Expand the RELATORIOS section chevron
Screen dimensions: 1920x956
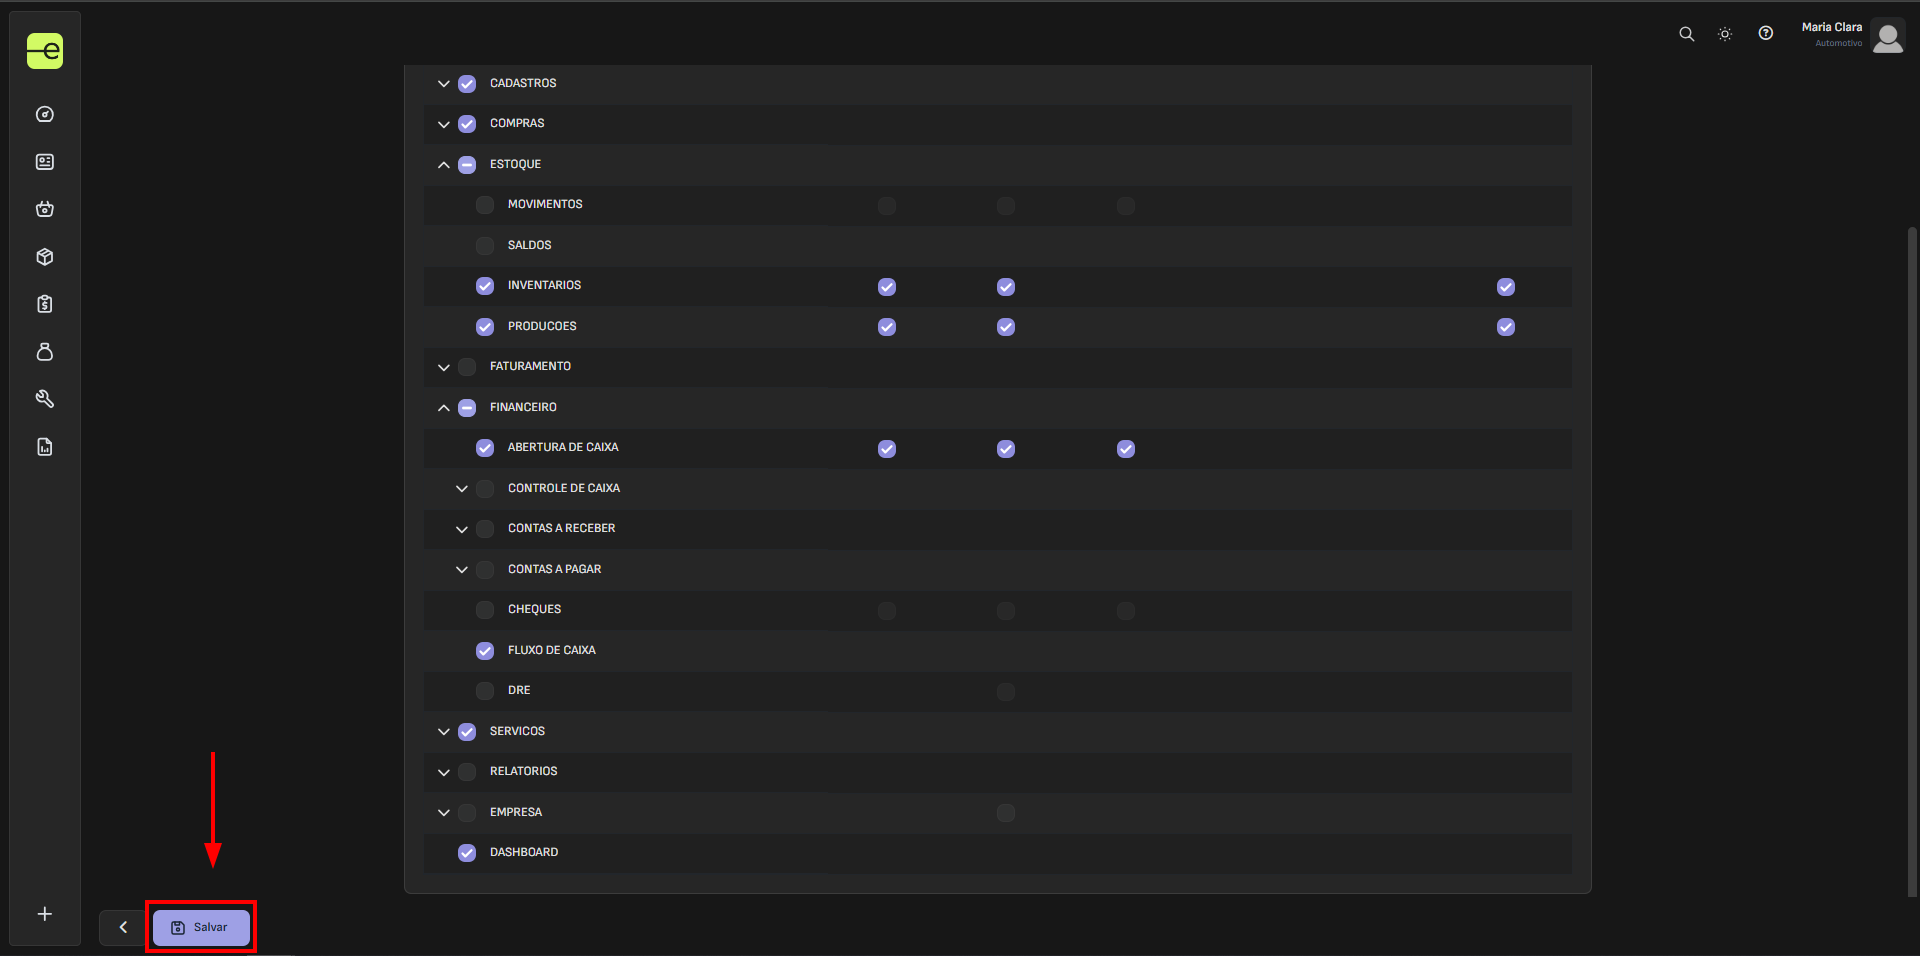click(444, 772)
